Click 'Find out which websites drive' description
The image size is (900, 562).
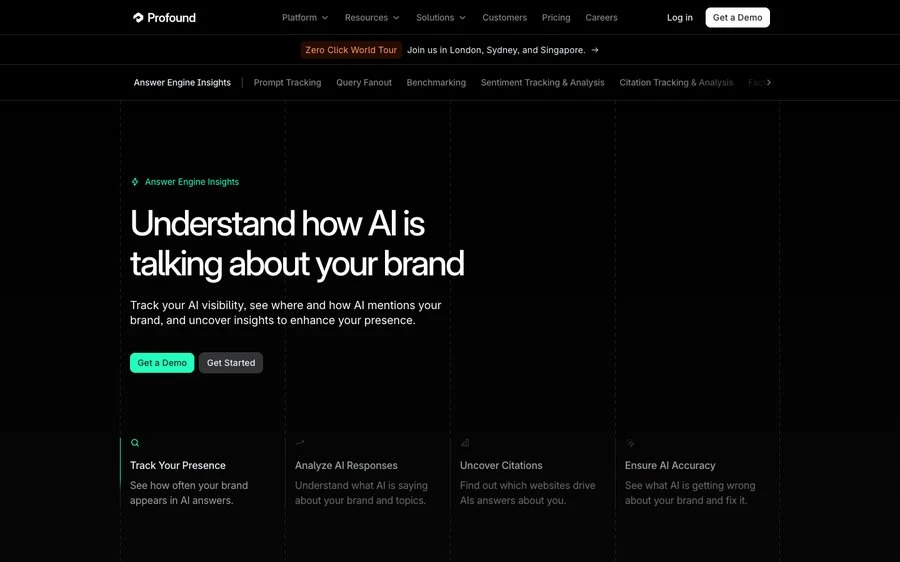(x=527, y=493)
